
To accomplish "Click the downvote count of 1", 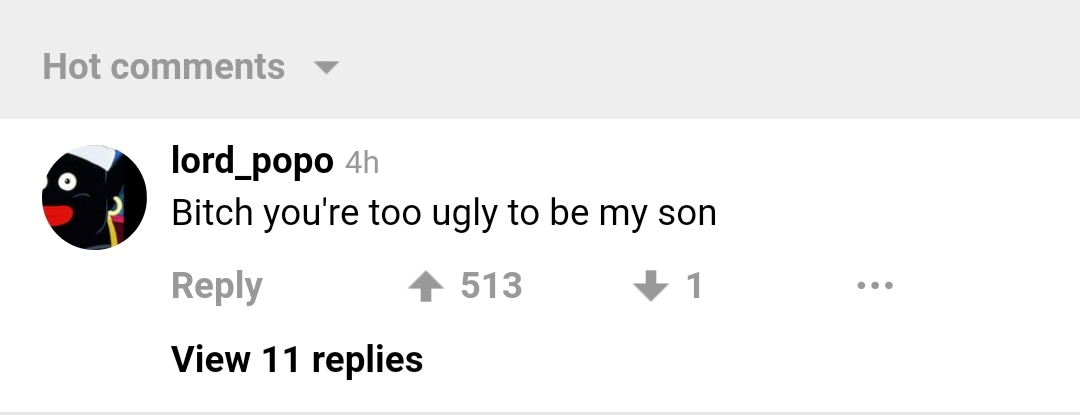I will pos(694,287).
